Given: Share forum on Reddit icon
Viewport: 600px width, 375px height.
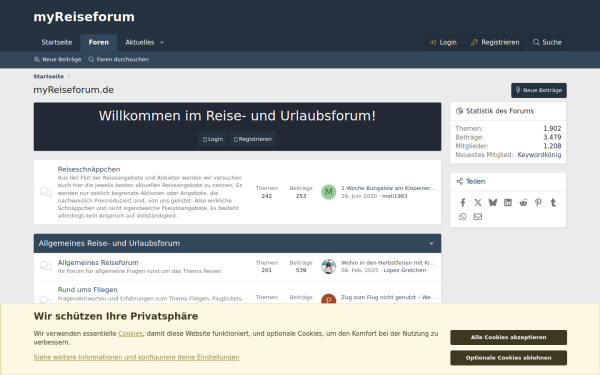Looking at the screenshot, I should tap(523, 202).
